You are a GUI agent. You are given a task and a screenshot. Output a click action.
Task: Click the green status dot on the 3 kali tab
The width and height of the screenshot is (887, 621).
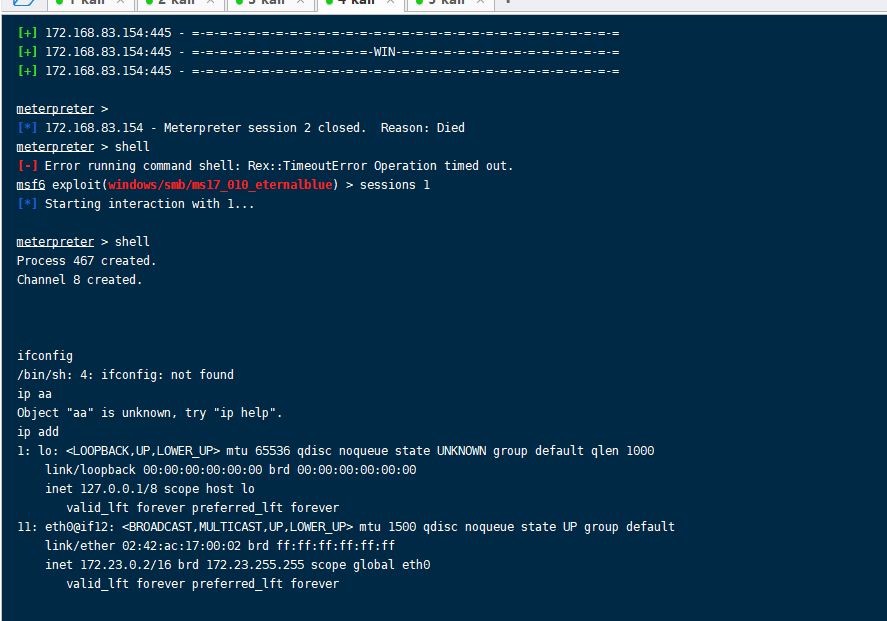click(239, 2)
